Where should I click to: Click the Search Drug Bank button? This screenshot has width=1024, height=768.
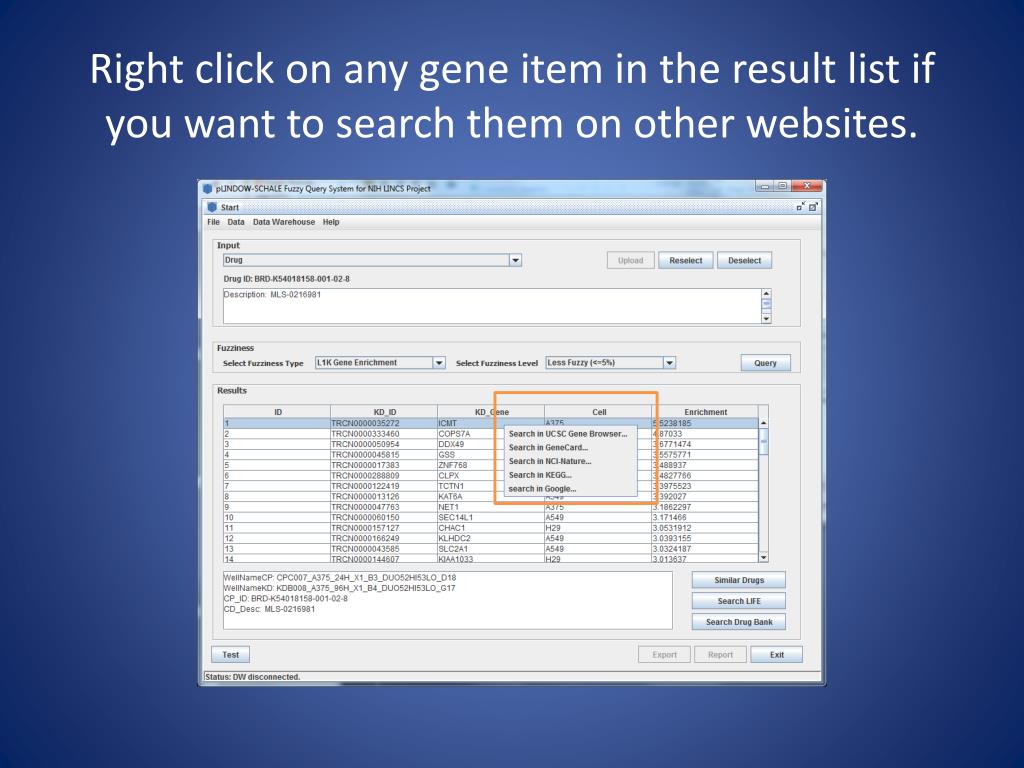[739, 622]
